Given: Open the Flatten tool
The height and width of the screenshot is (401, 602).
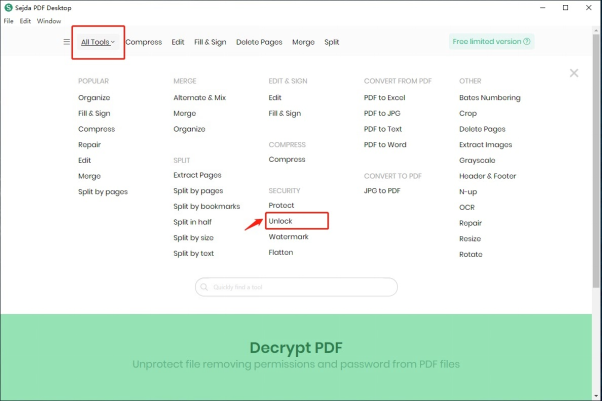Looking at the screenshot, I should (x=281, y=252).
